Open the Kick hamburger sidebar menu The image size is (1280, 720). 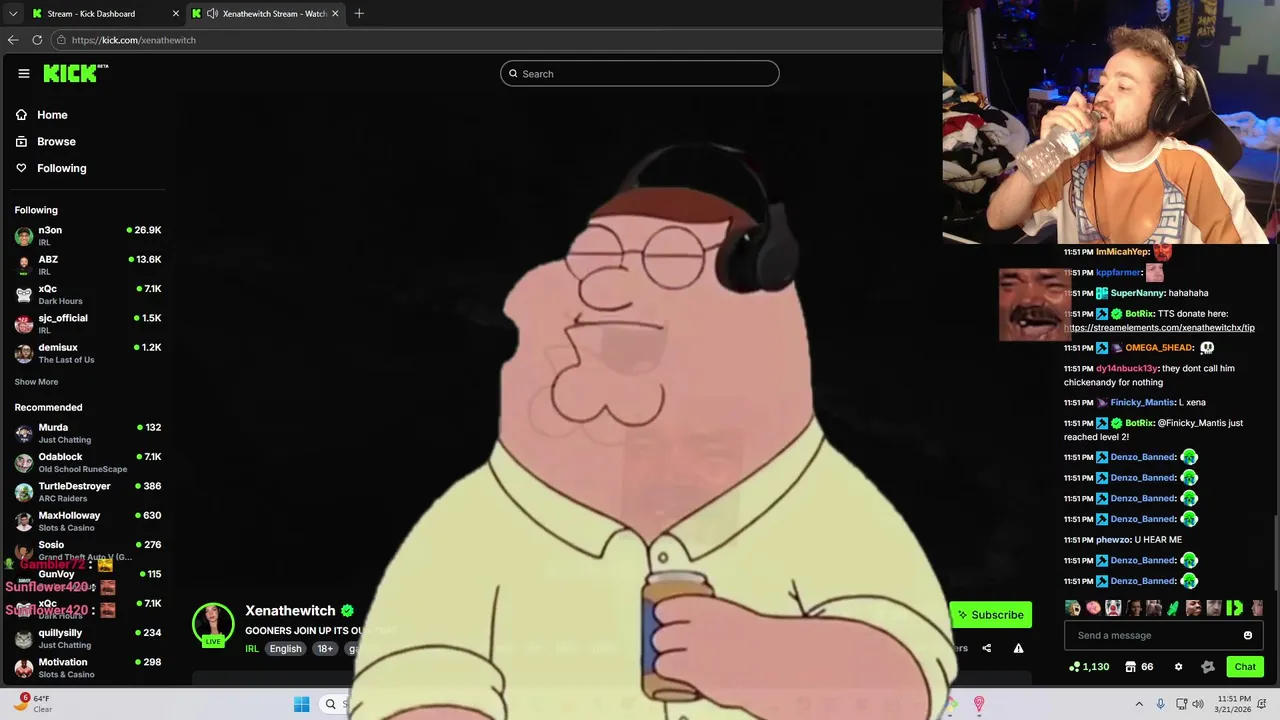[x=24, y=73]
